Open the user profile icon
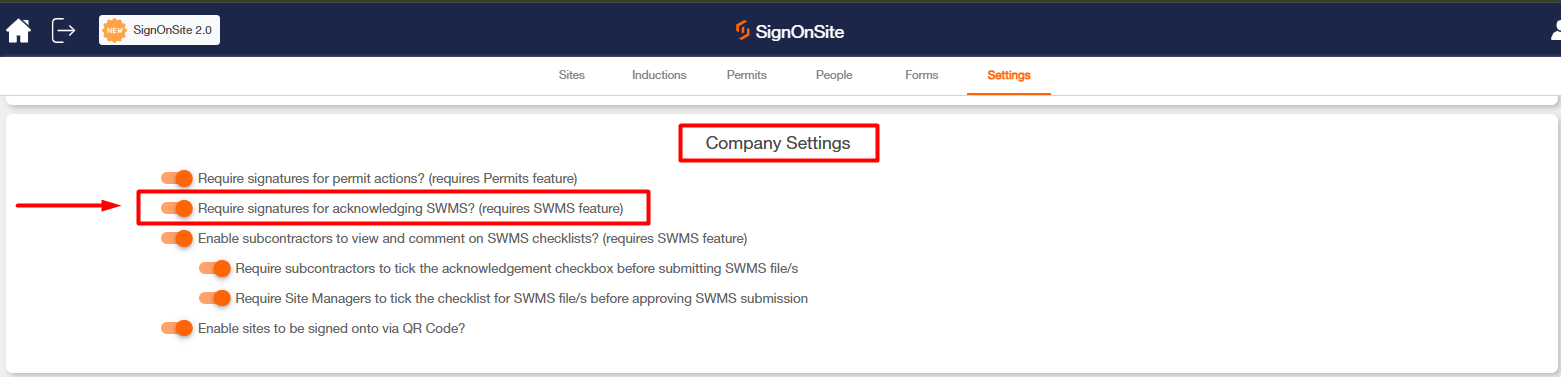Screen dimensions: 1561x377 click(1554, 32)
